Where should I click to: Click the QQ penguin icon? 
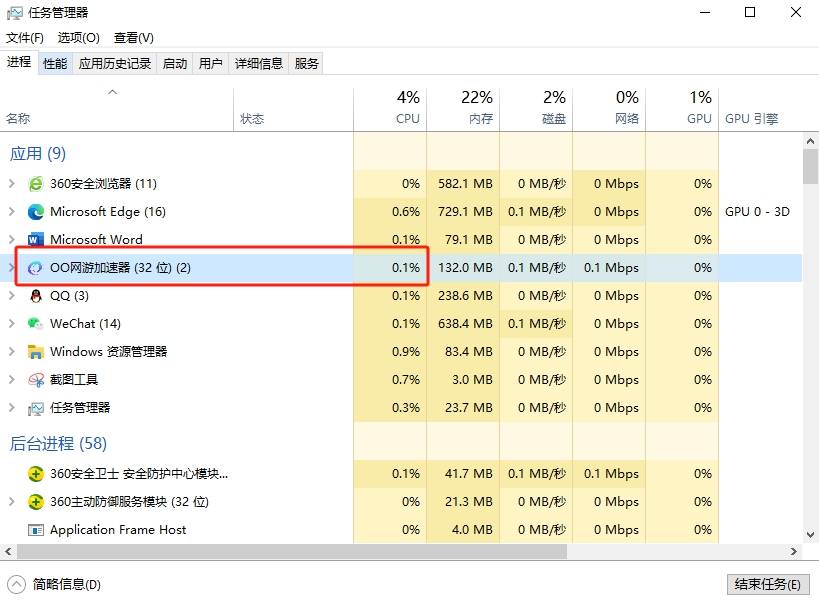coord(36,296)
